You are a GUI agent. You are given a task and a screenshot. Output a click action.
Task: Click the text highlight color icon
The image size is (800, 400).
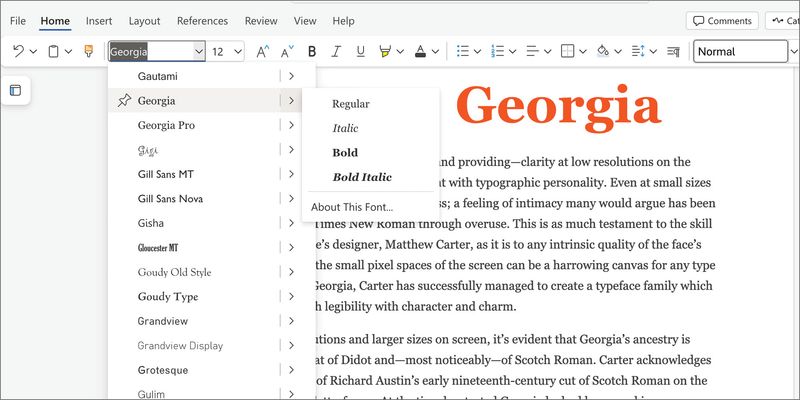(x=385, y=51)
